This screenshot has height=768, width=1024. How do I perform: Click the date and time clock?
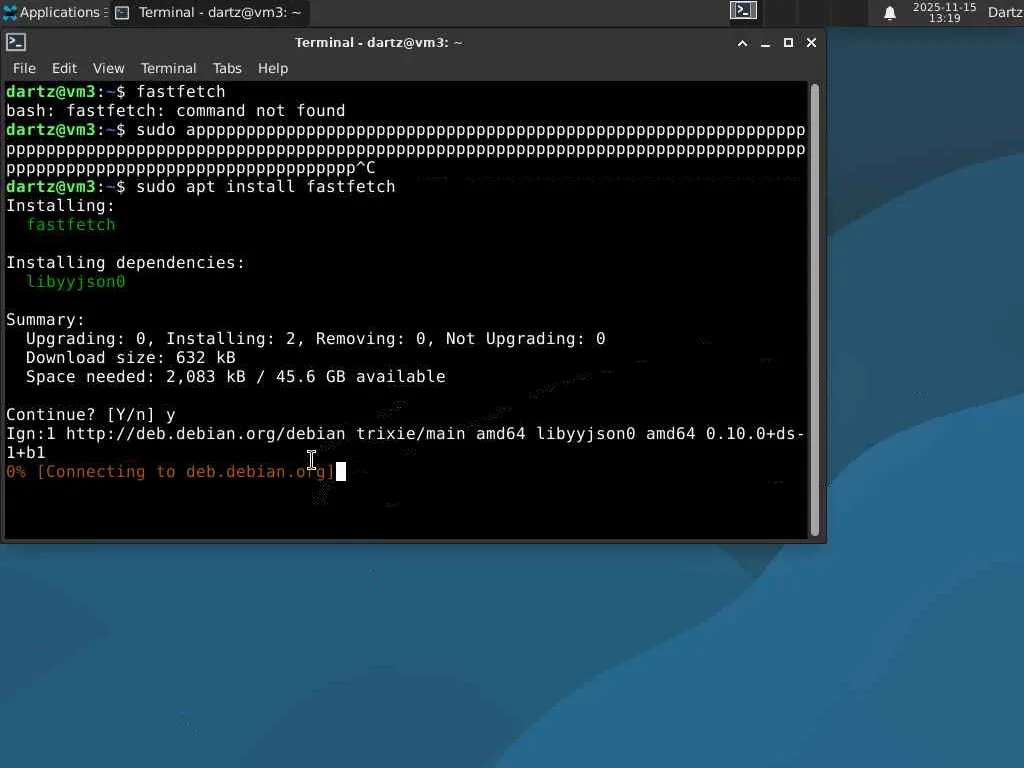(944, 12)
